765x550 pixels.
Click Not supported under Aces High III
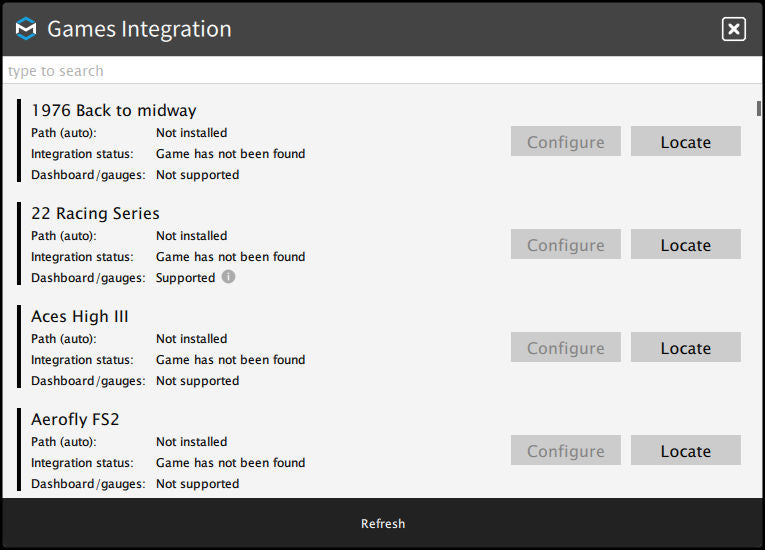coord(198,381)
